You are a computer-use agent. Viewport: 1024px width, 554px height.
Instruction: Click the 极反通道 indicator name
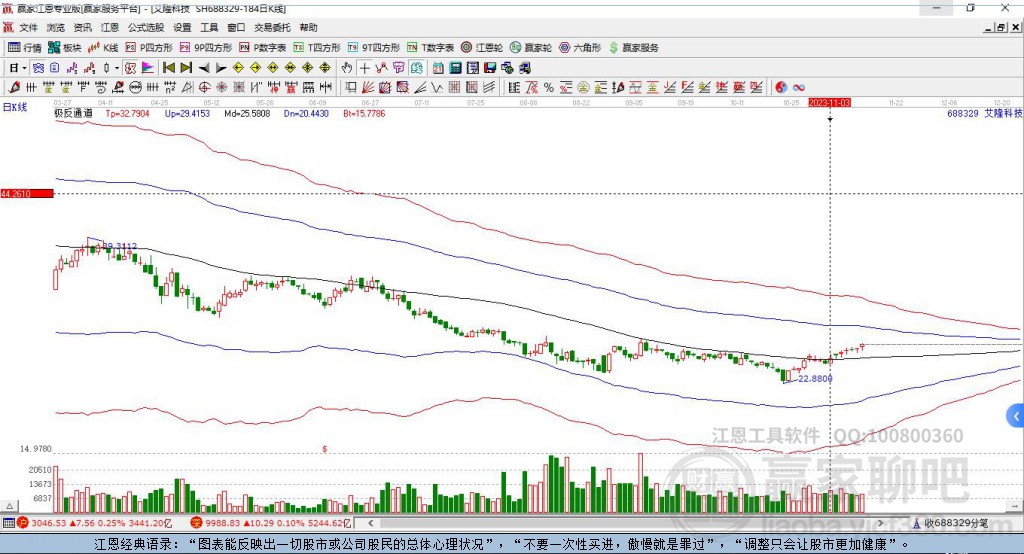tap(74, 113)
